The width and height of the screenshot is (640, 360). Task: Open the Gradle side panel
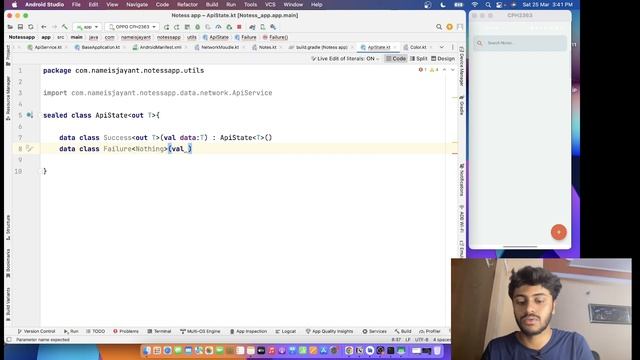[462, 106]
